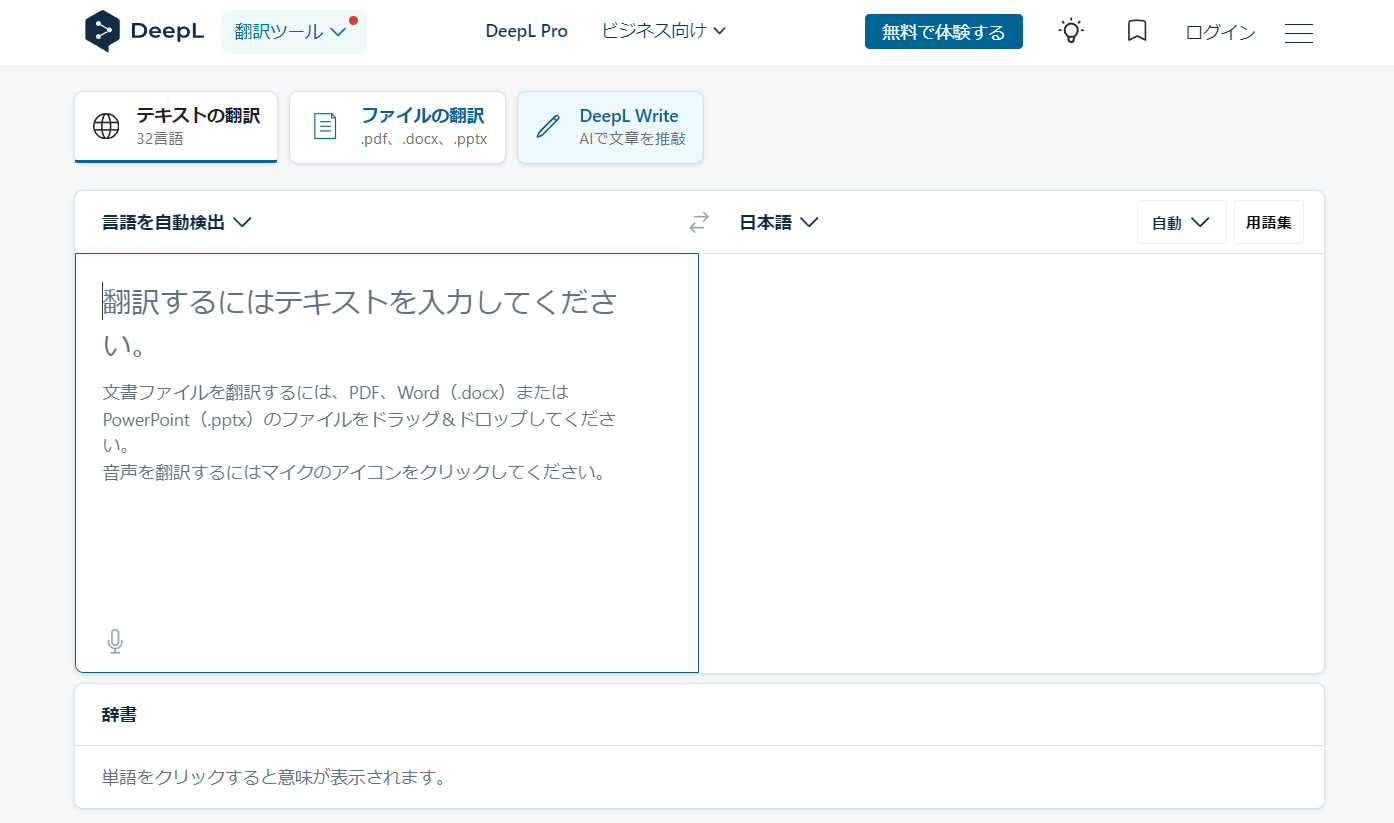Open the 日本語 target language dropdown
Viewport: 1394px width, 823px height.
point(779,222)
